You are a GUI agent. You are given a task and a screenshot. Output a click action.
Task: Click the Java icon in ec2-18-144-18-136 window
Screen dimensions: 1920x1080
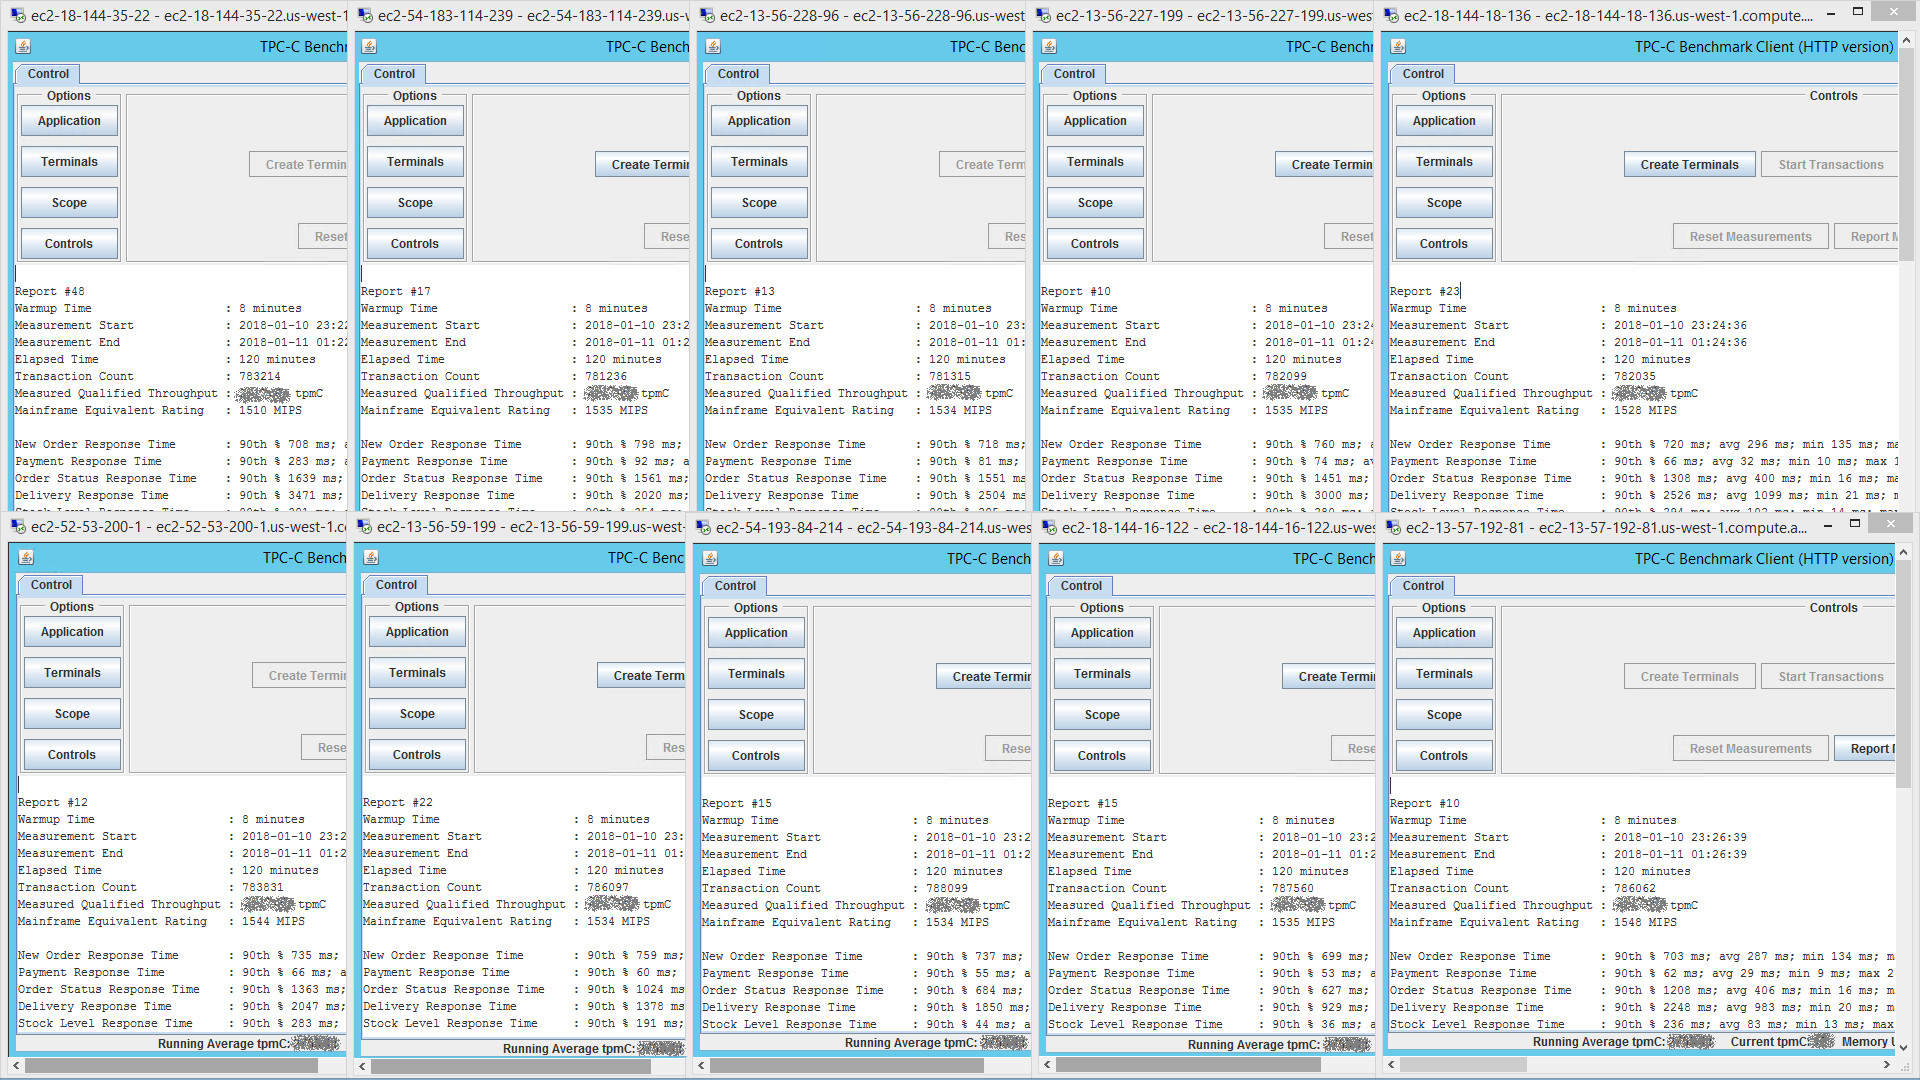(1398, 47)
